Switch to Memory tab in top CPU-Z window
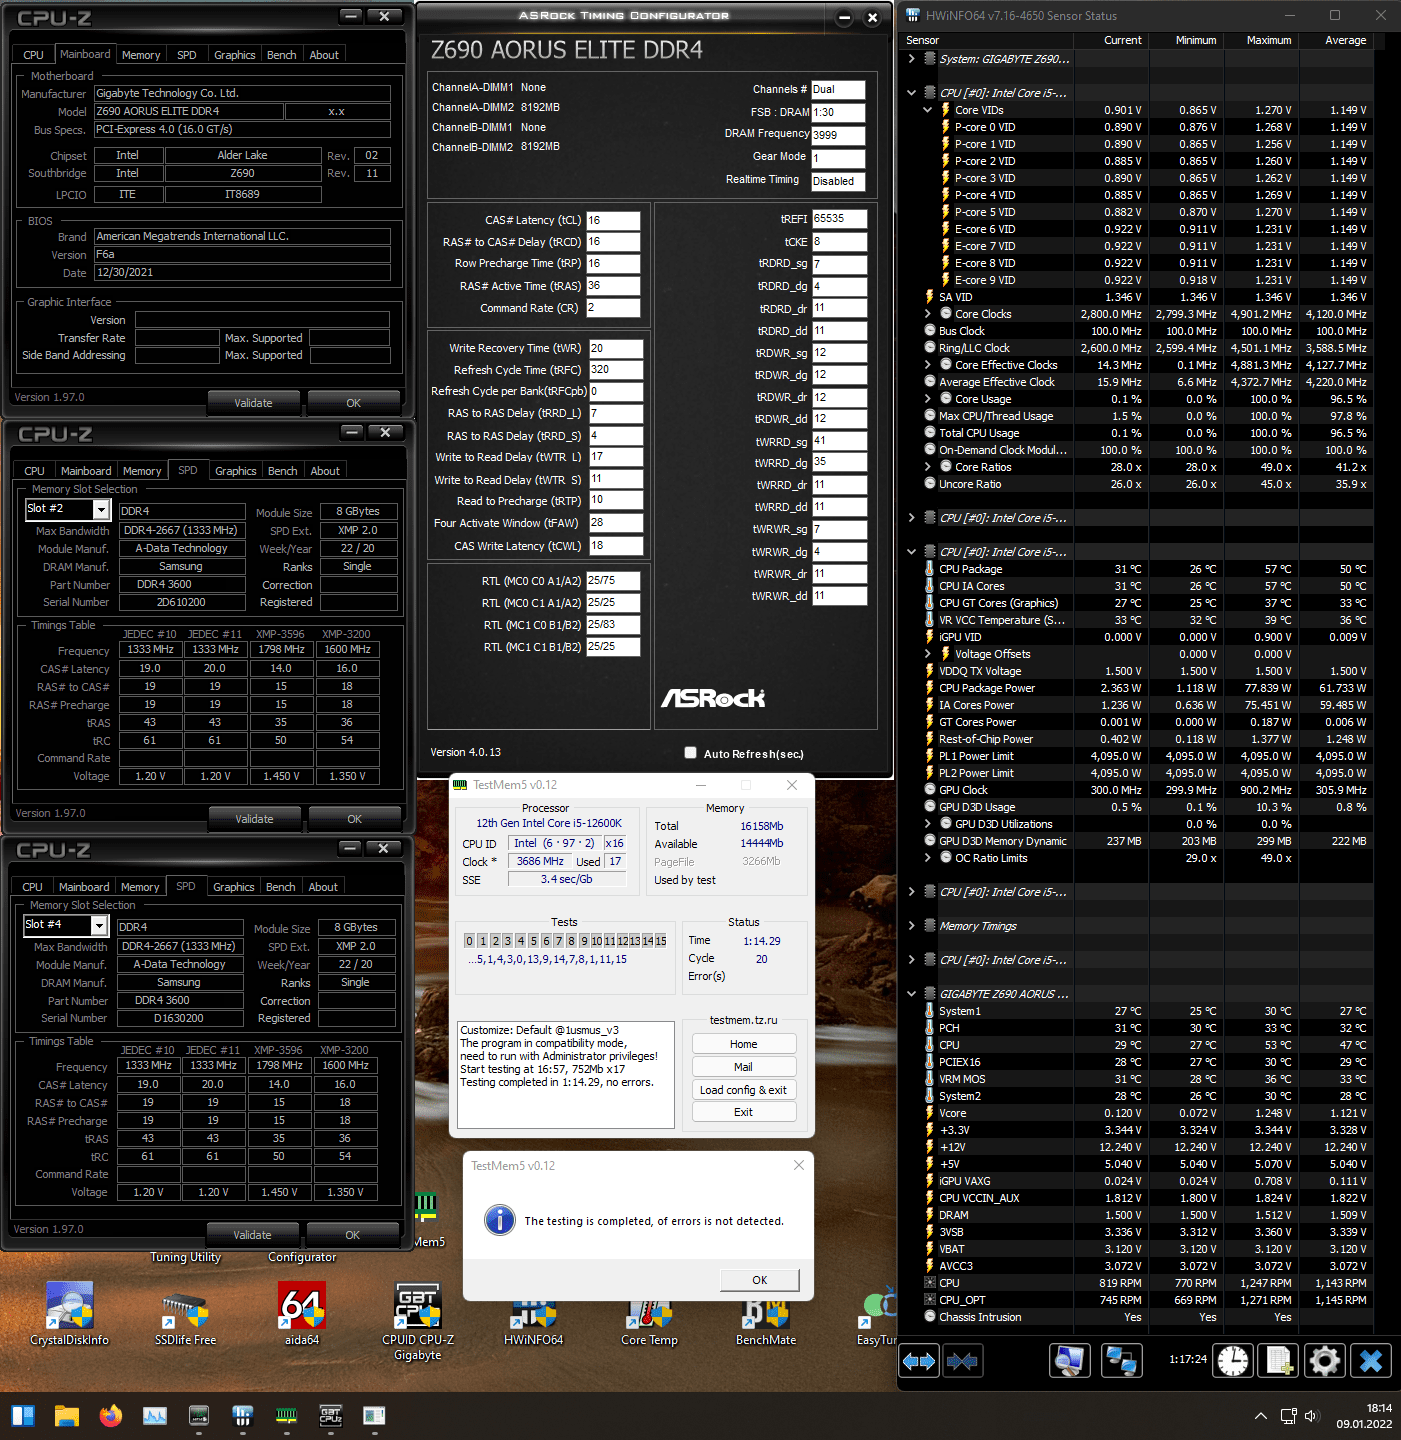Image resolution: width=1401 pixels, height=1440 pixels. [x=141, y=55]
